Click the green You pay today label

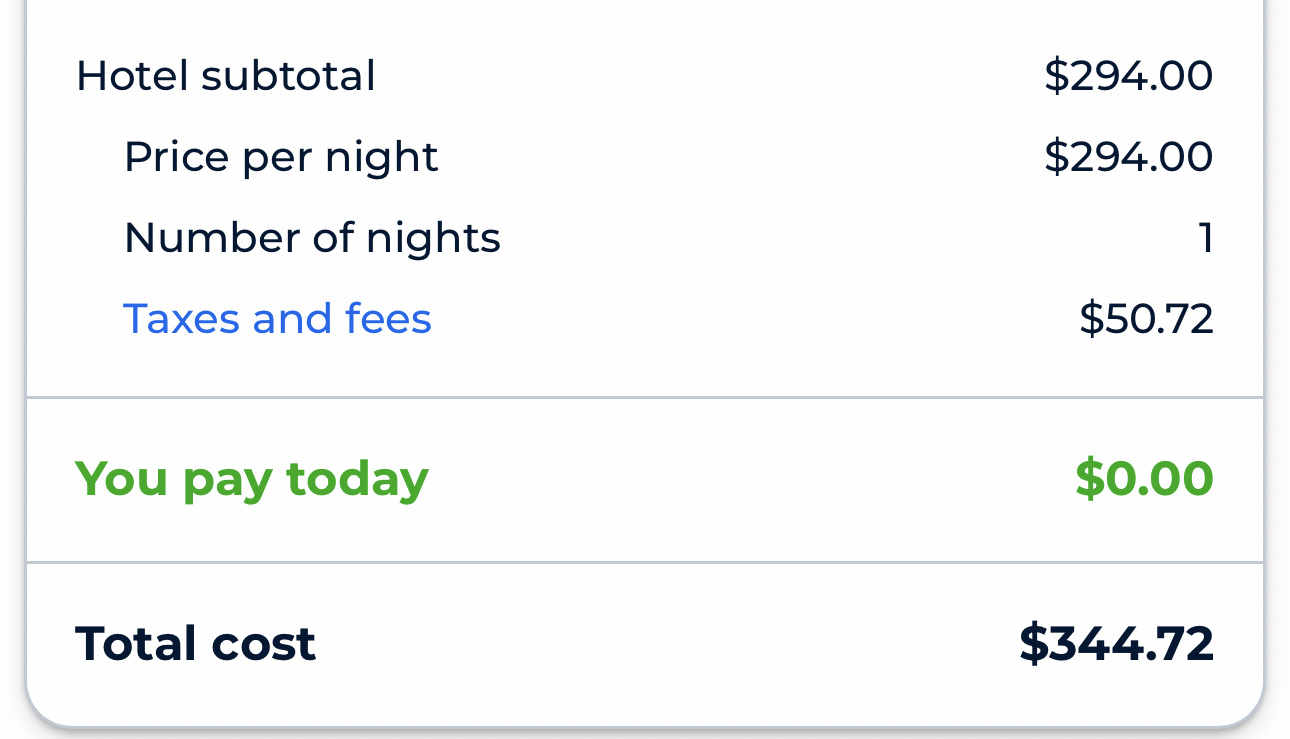click(x=252, y=478)
